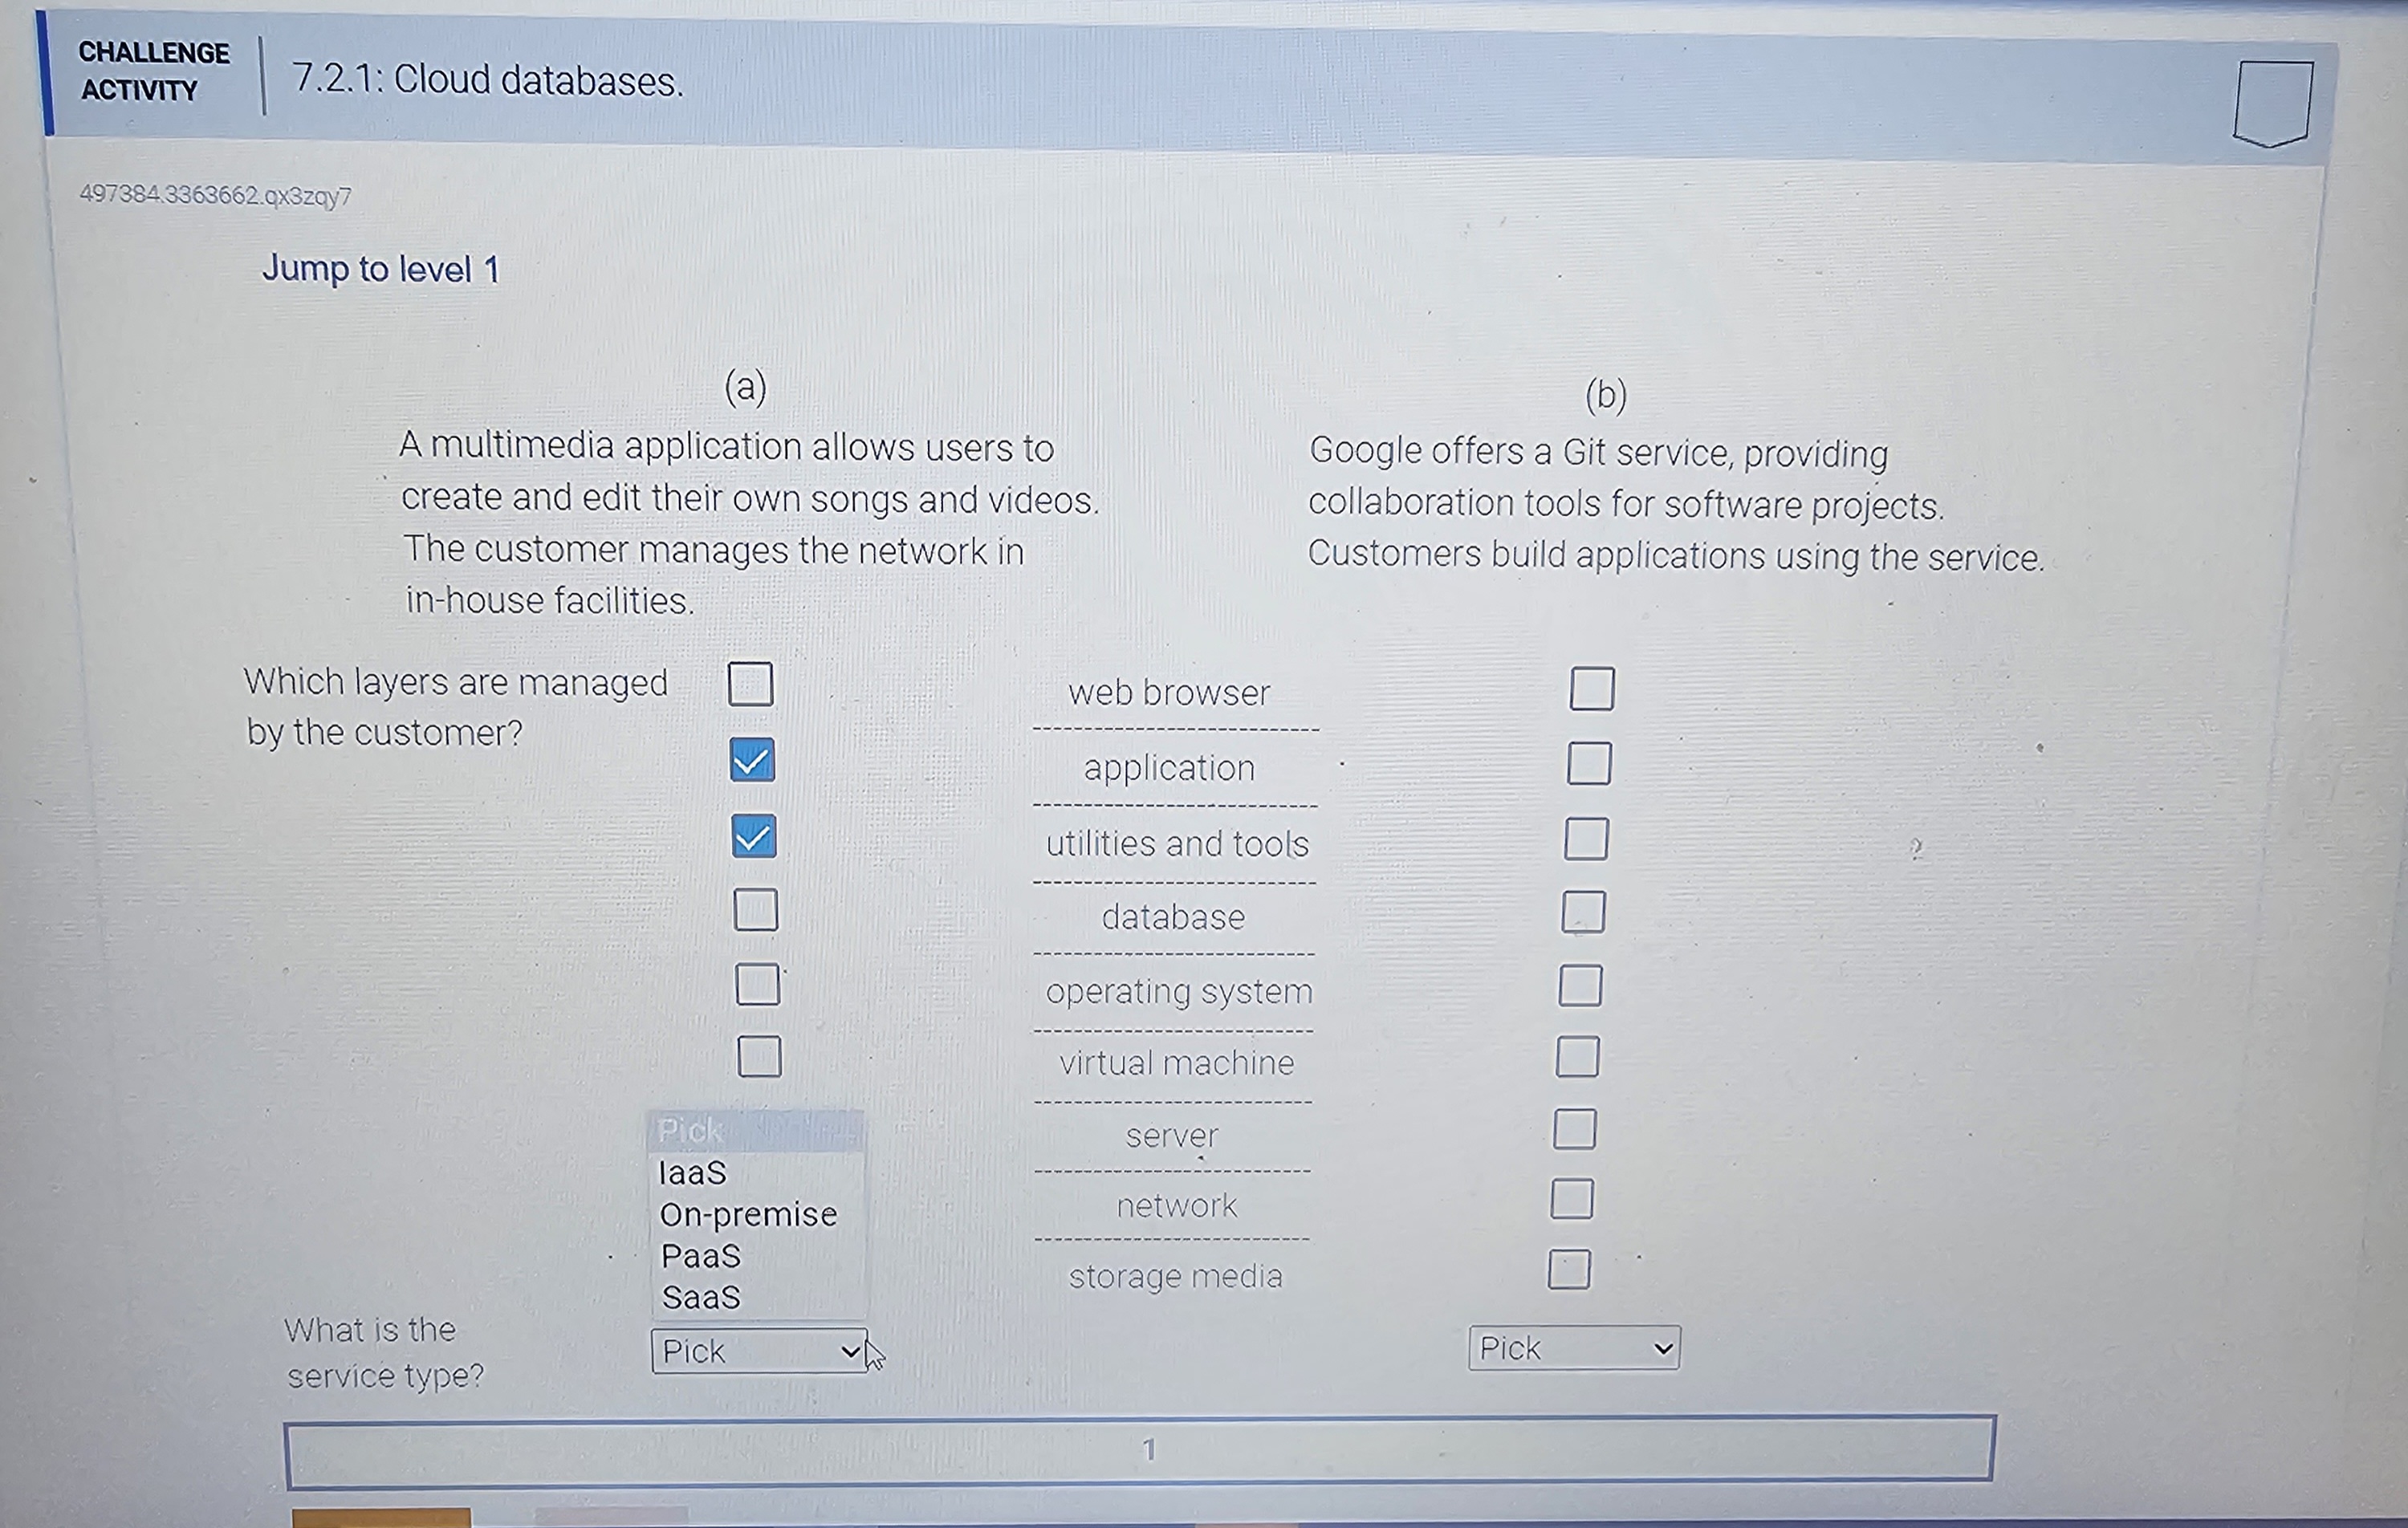The image size is (2408, 1528).
Task: Click the 'storage media' layer label
Action: tap(1175, 1276)
